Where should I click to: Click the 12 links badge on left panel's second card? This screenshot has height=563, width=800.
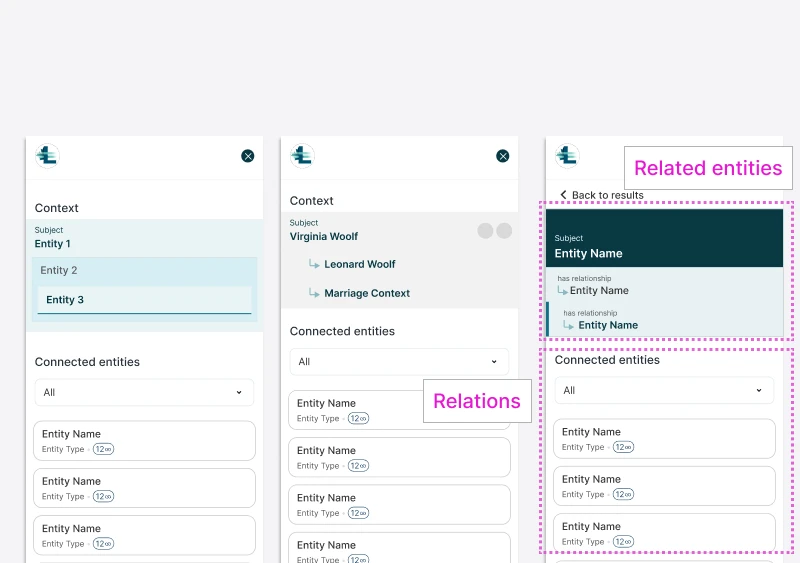(104, 497)
